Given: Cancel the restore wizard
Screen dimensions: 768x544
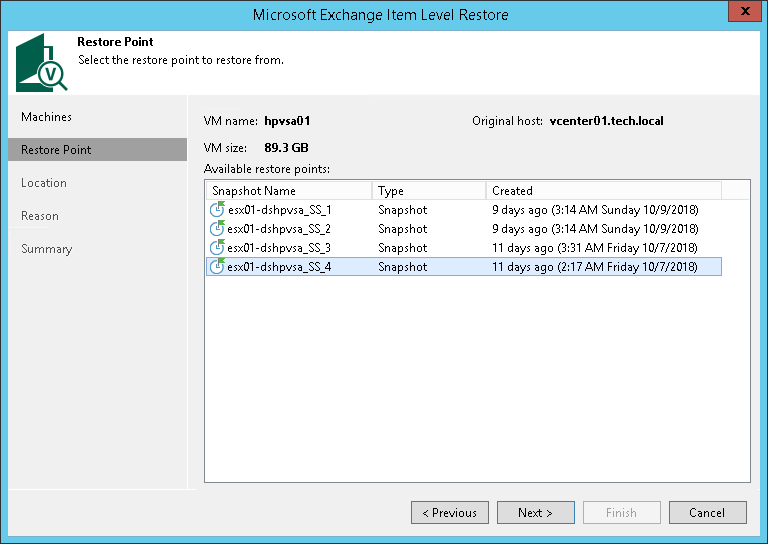Looking at the screenshot, I should coord(707,513).
